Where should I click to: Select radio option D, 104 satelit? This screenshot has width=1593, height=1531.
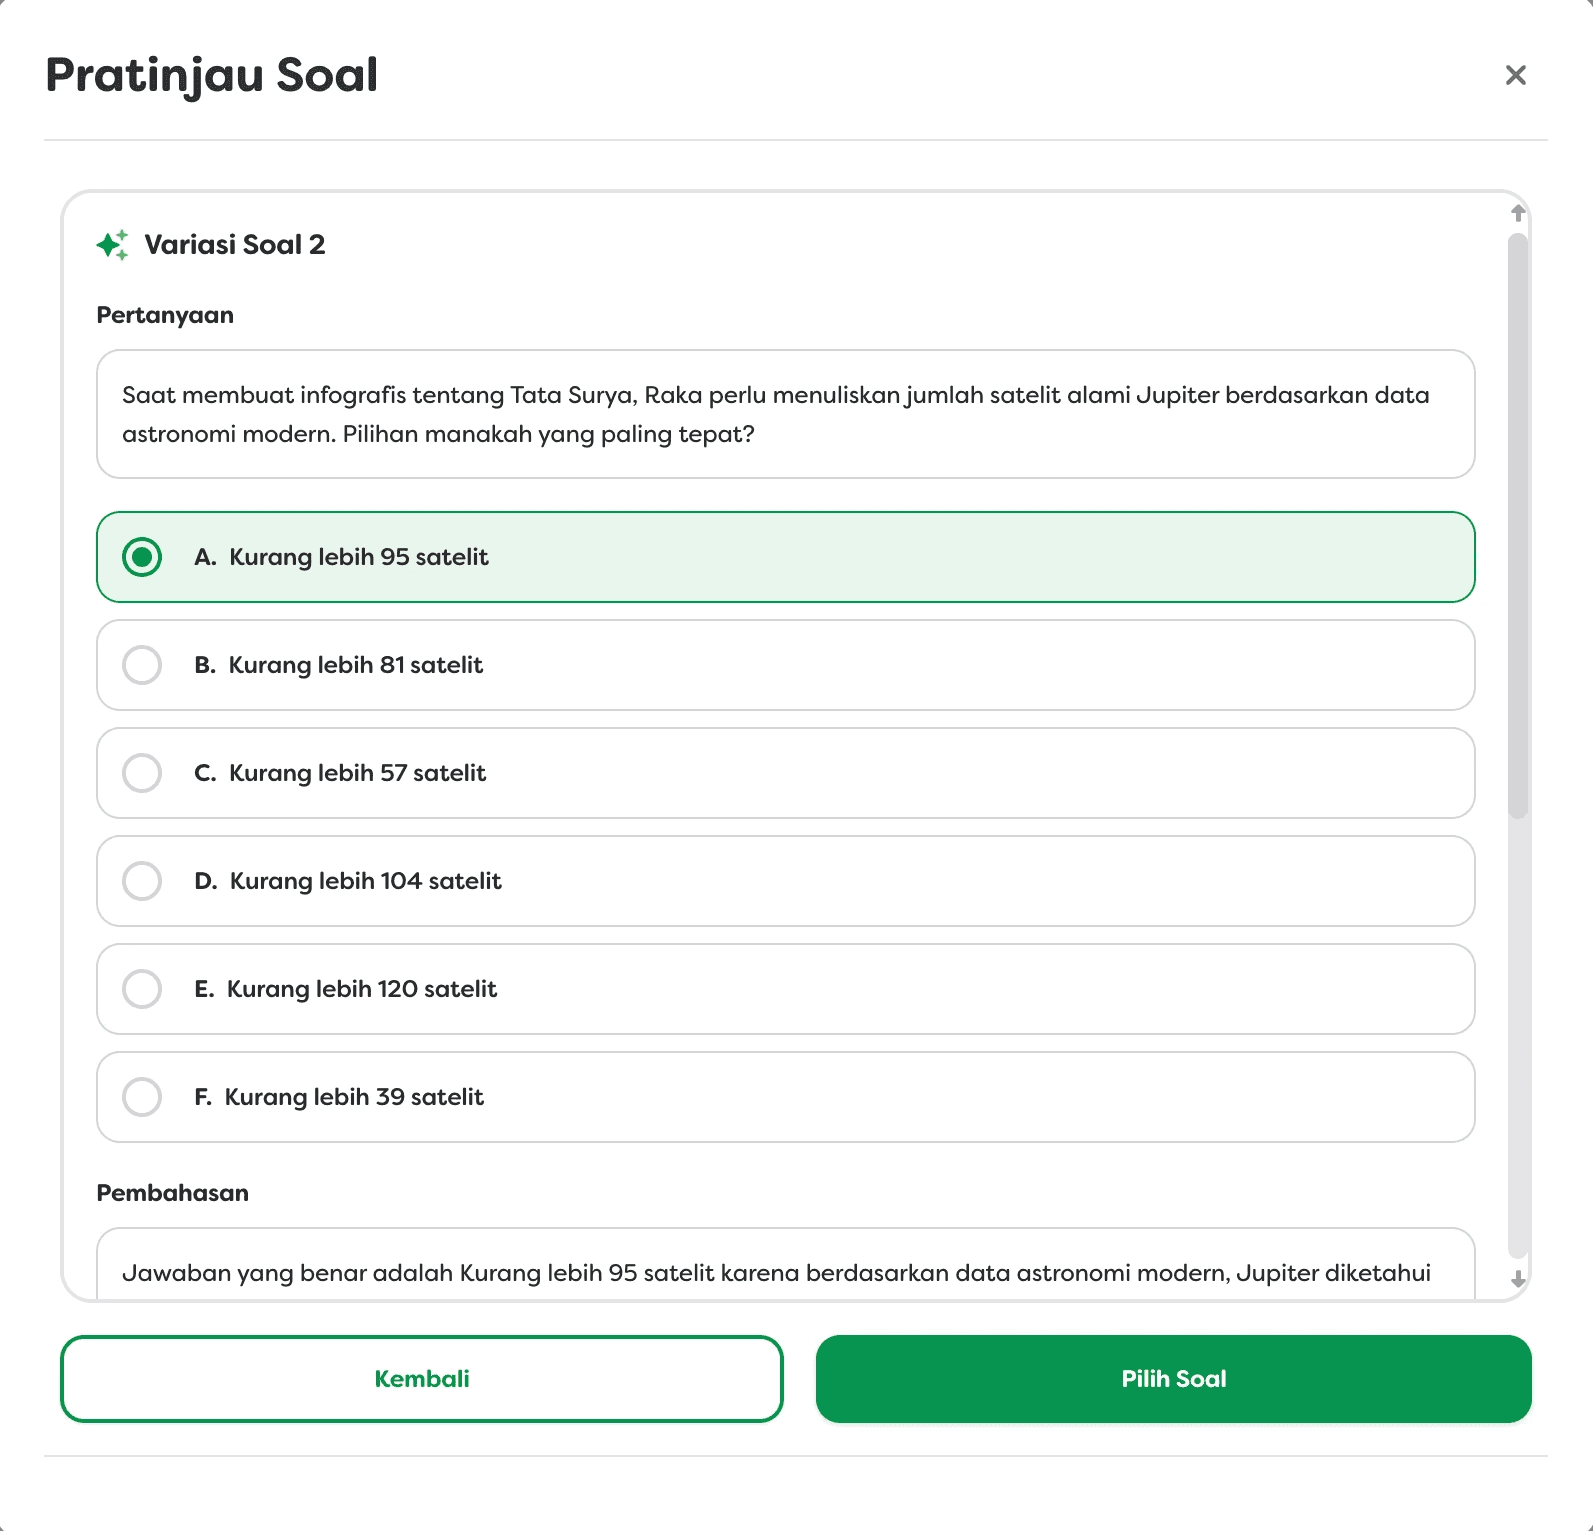(142, 881)
